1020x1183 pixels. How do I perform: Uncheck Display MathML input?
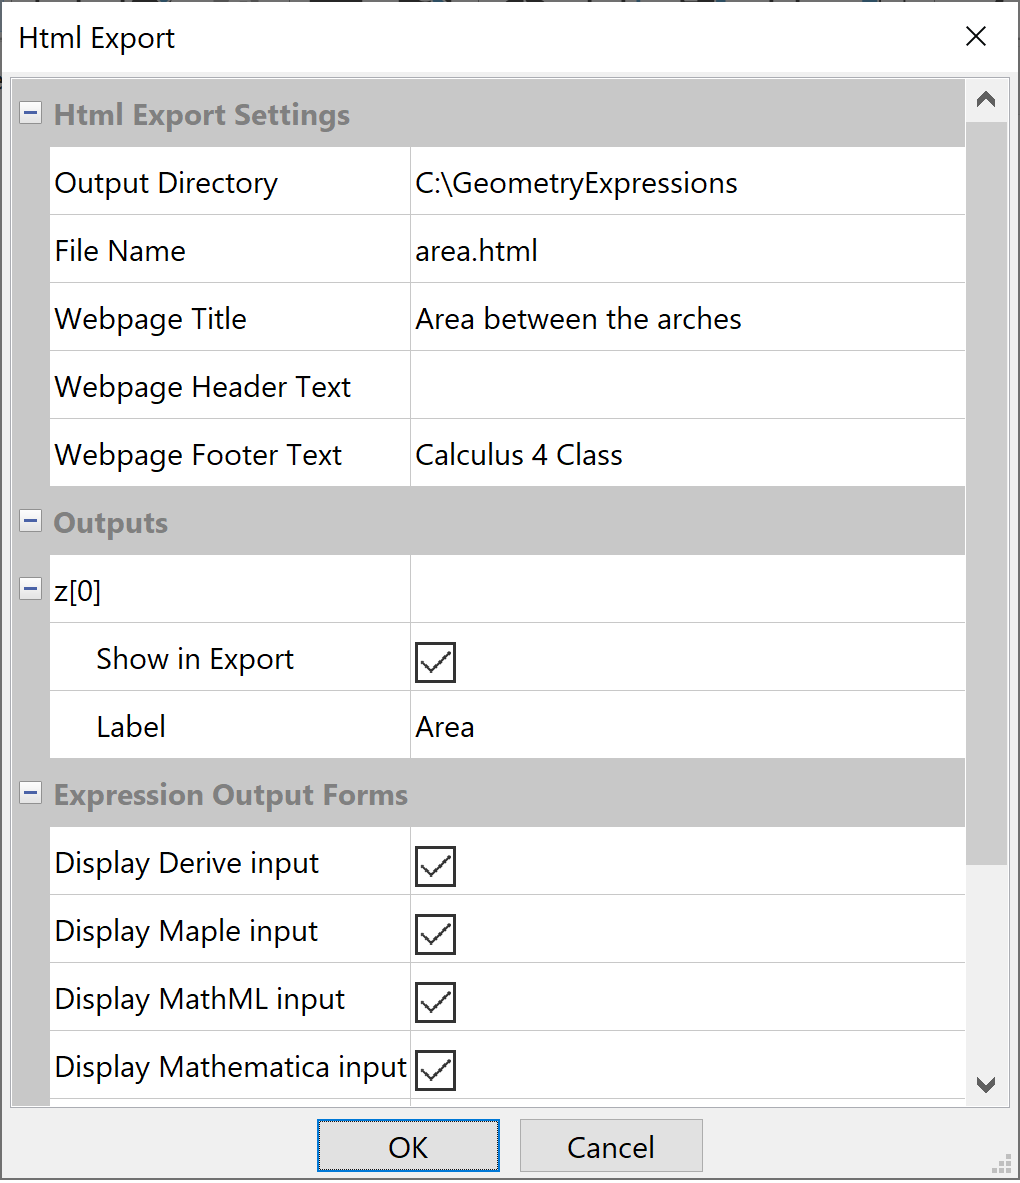(x=434, y=1001)
